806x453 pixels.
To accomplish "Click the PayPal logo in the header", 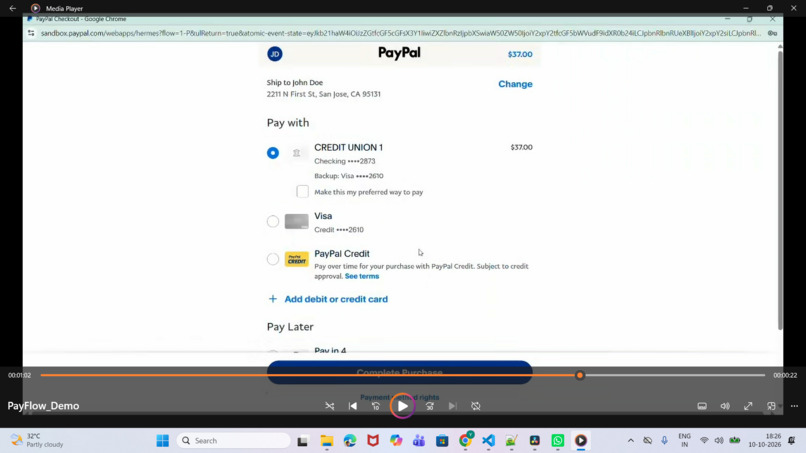I will (399, 53).
